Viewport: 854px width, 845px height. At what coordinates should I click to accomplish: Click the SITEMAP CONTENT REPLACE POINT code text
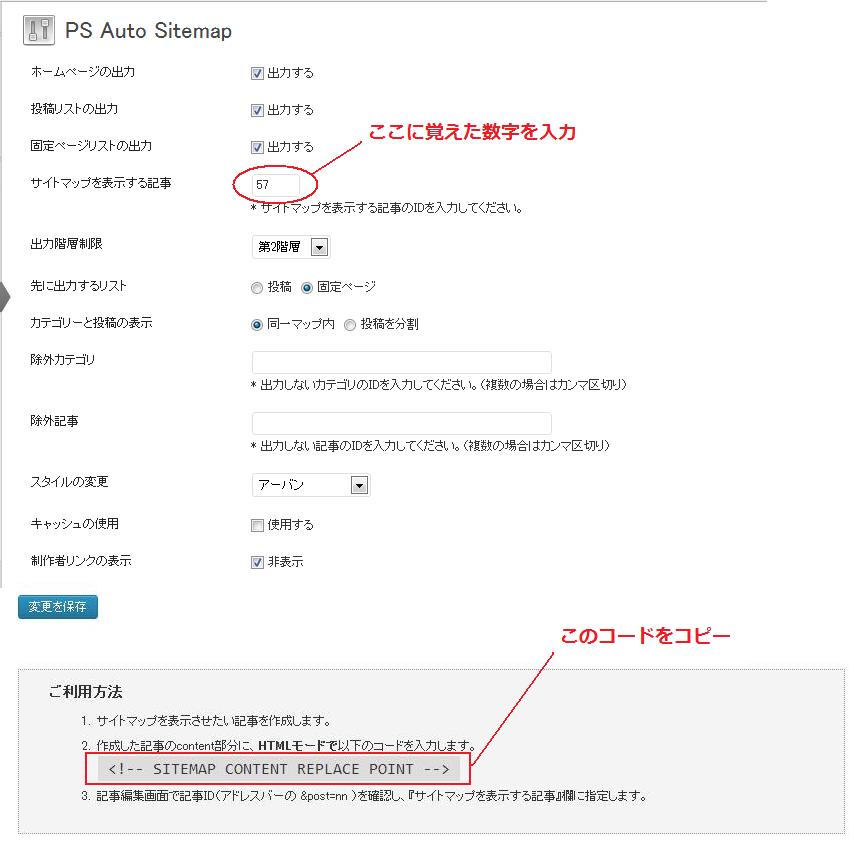279,769
